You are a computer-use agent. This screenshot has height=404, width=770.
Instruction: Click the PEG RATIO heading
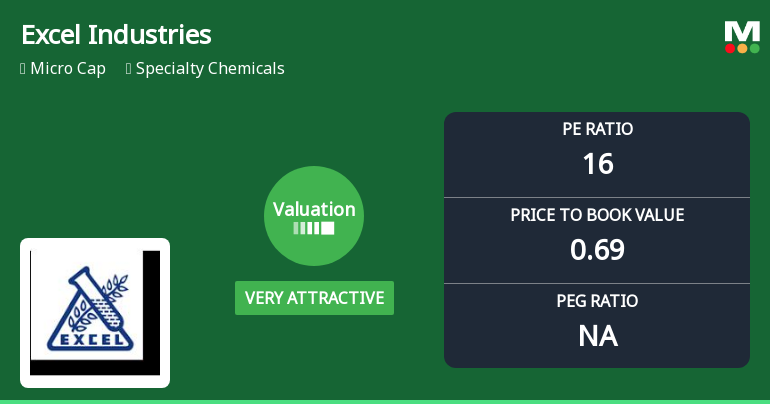click(597, 301)
